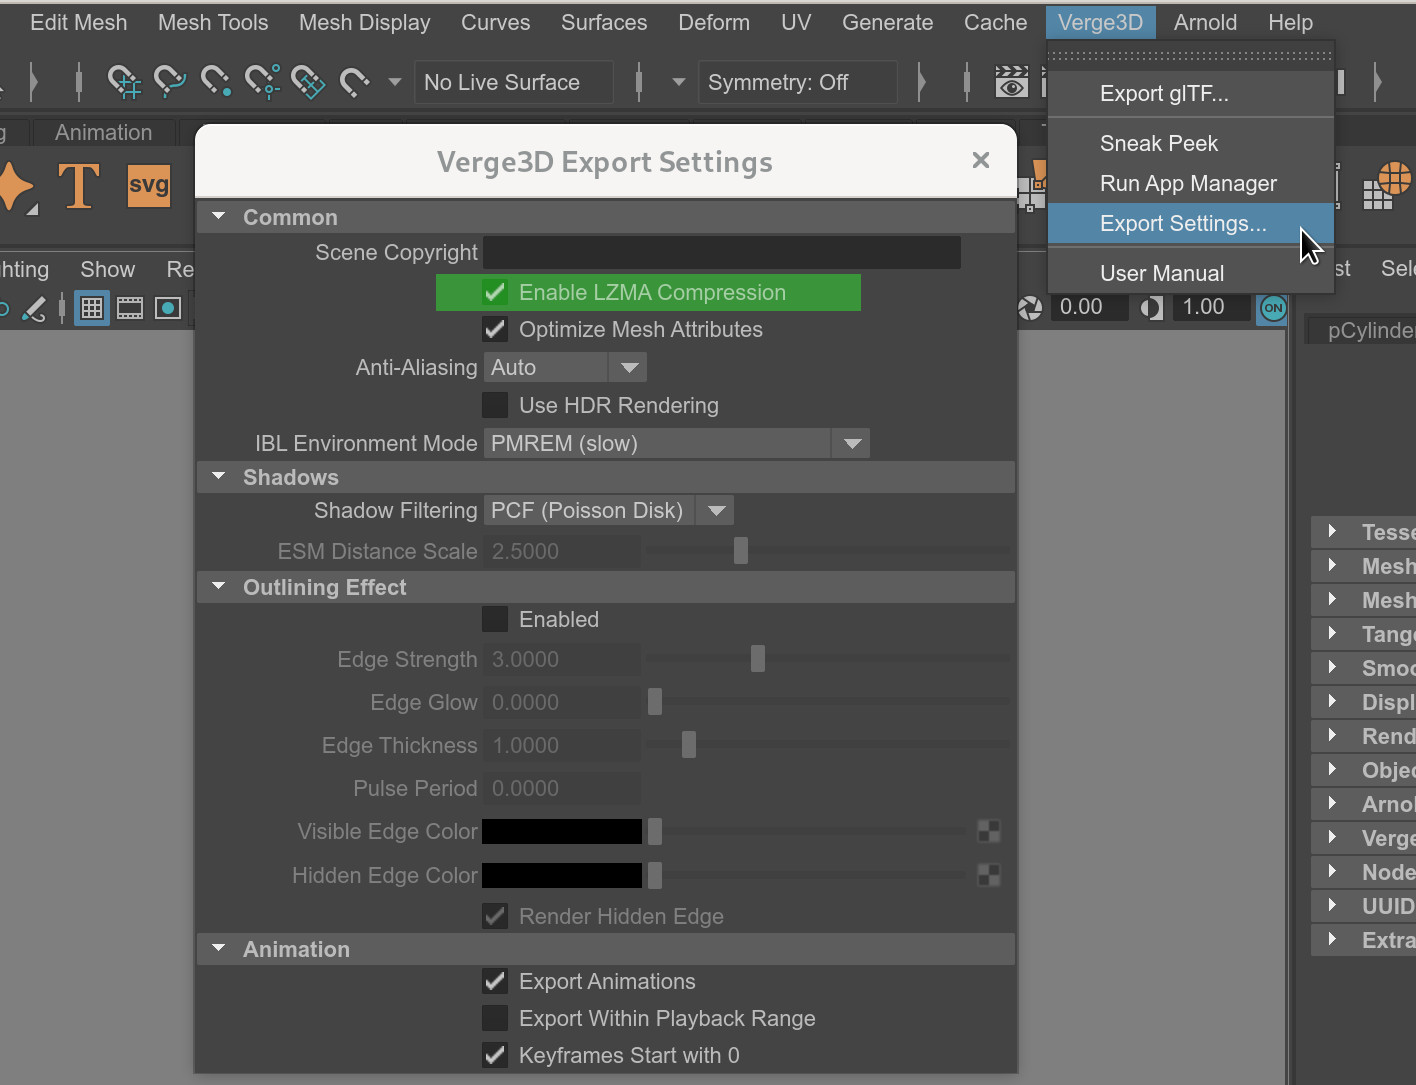Click the Hidden Edge Color black swatch

click(562, 875)
